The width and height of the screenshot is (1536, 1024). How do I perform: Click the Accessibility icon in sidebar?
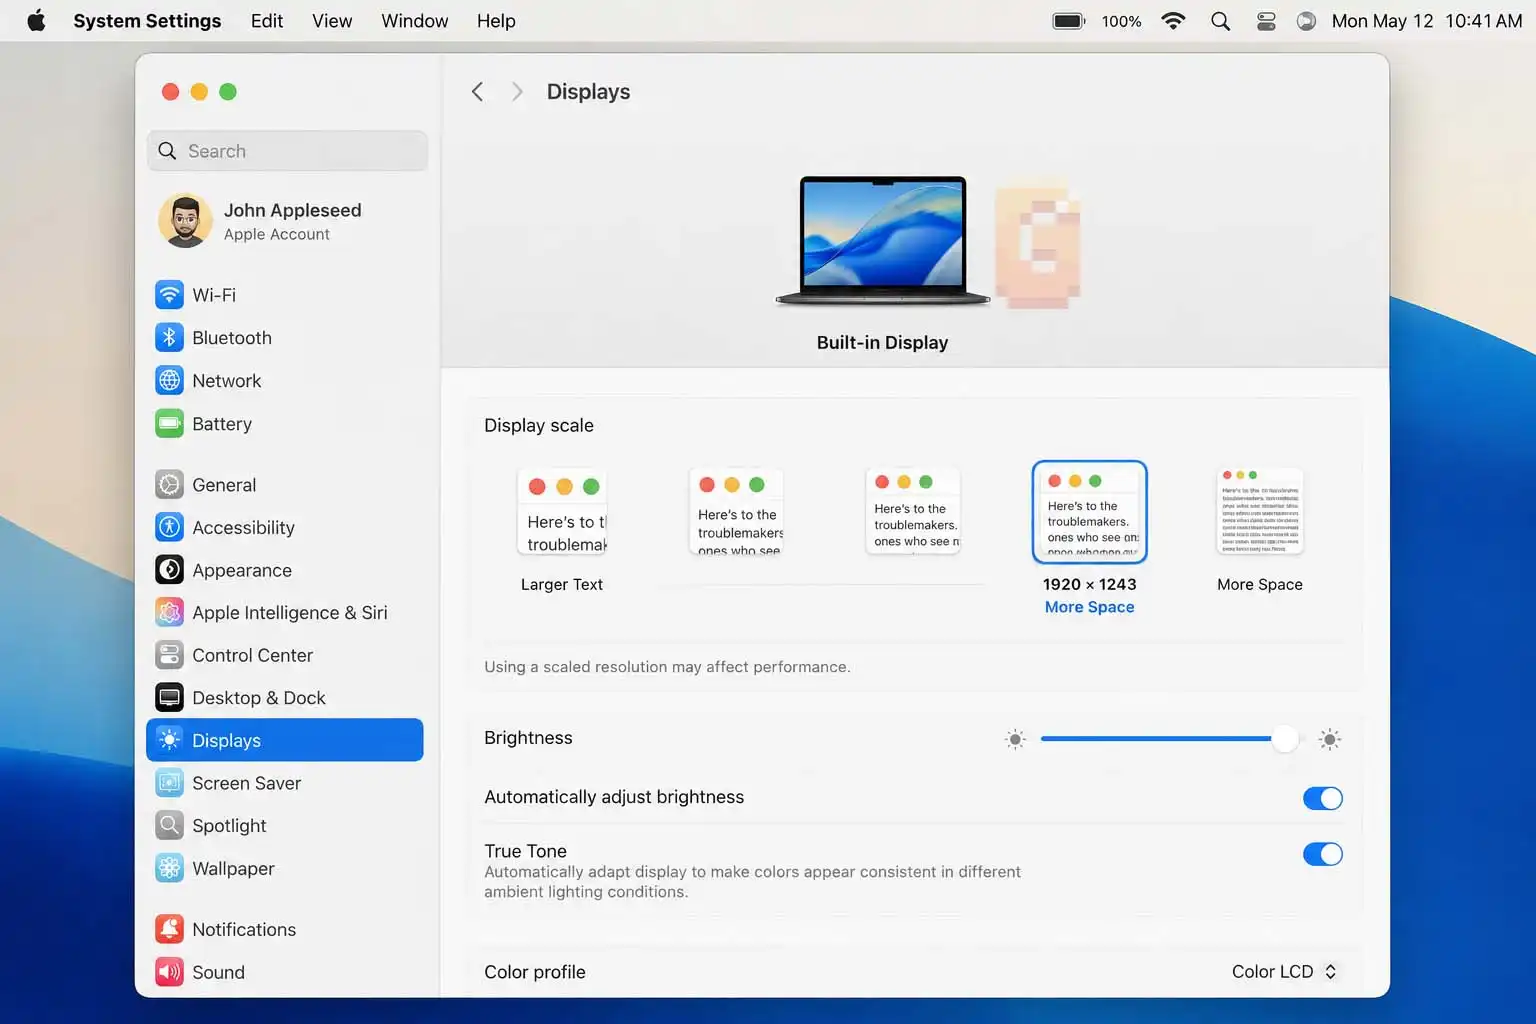click(x=169, y=527)
